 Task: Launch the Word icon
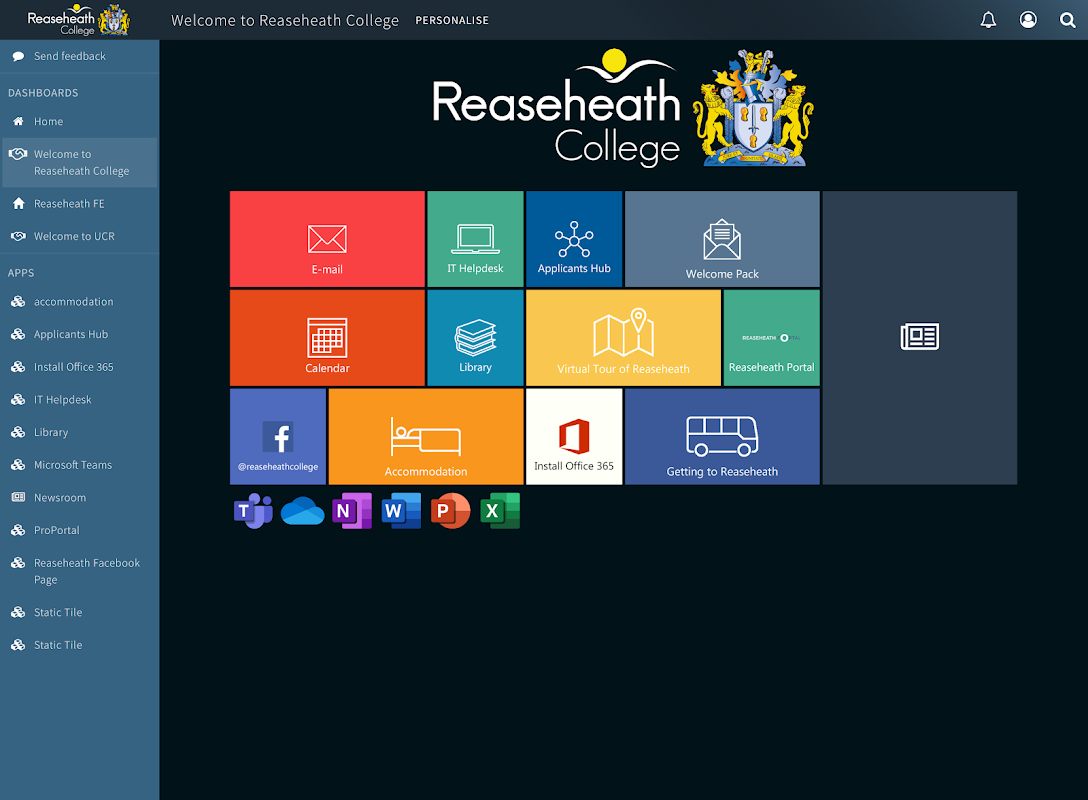coord(401,511)
